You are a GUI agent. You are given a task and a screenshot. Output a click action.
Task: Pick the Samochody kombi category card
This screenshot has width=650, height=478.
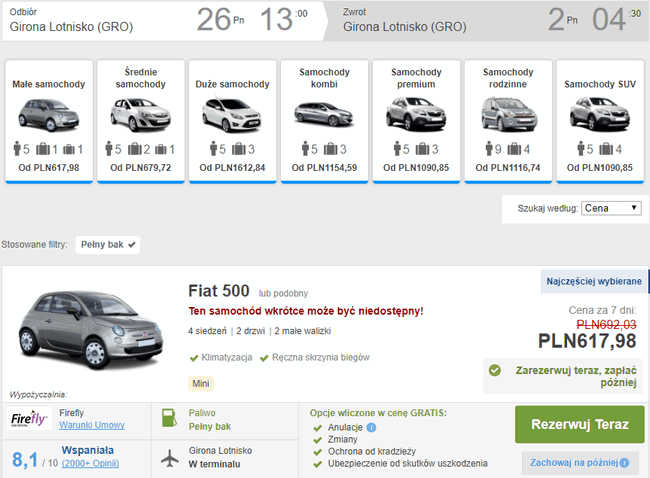pos(325,121)
